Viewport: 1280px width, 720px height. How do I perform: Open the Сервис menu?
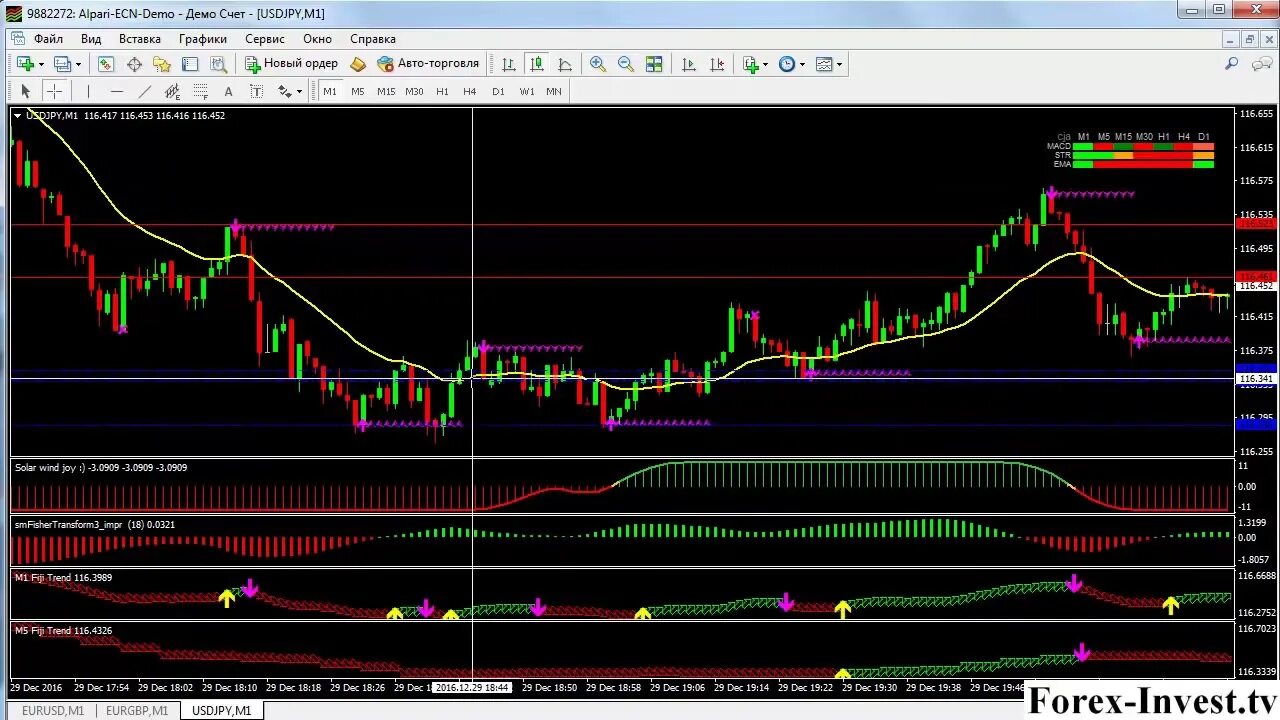[x=265, y=39]
